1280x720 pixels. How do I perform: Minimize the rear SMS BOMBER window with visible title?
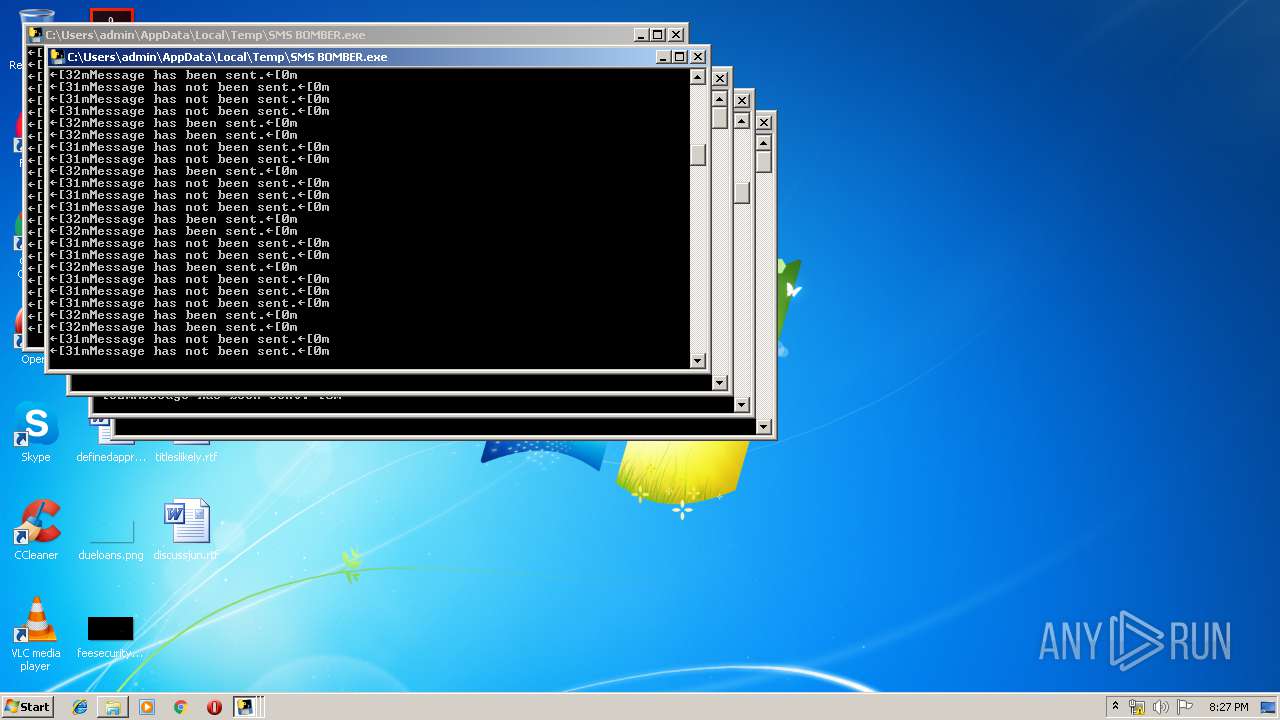(x=642, y=35)
